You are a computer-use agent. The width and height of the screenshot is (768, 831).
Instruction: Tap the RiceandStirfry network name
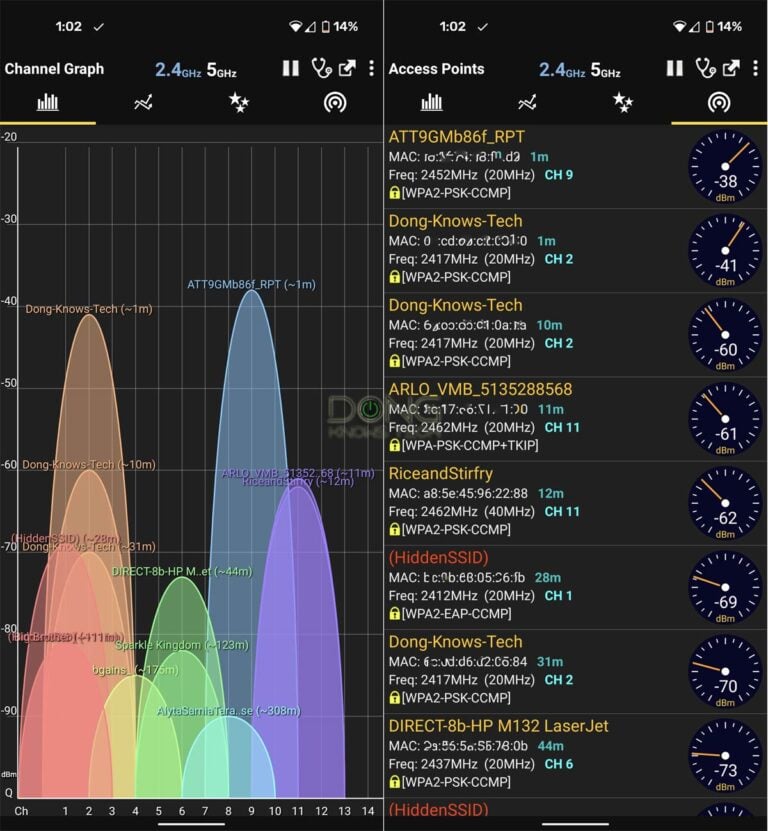[x=440, y=473]
